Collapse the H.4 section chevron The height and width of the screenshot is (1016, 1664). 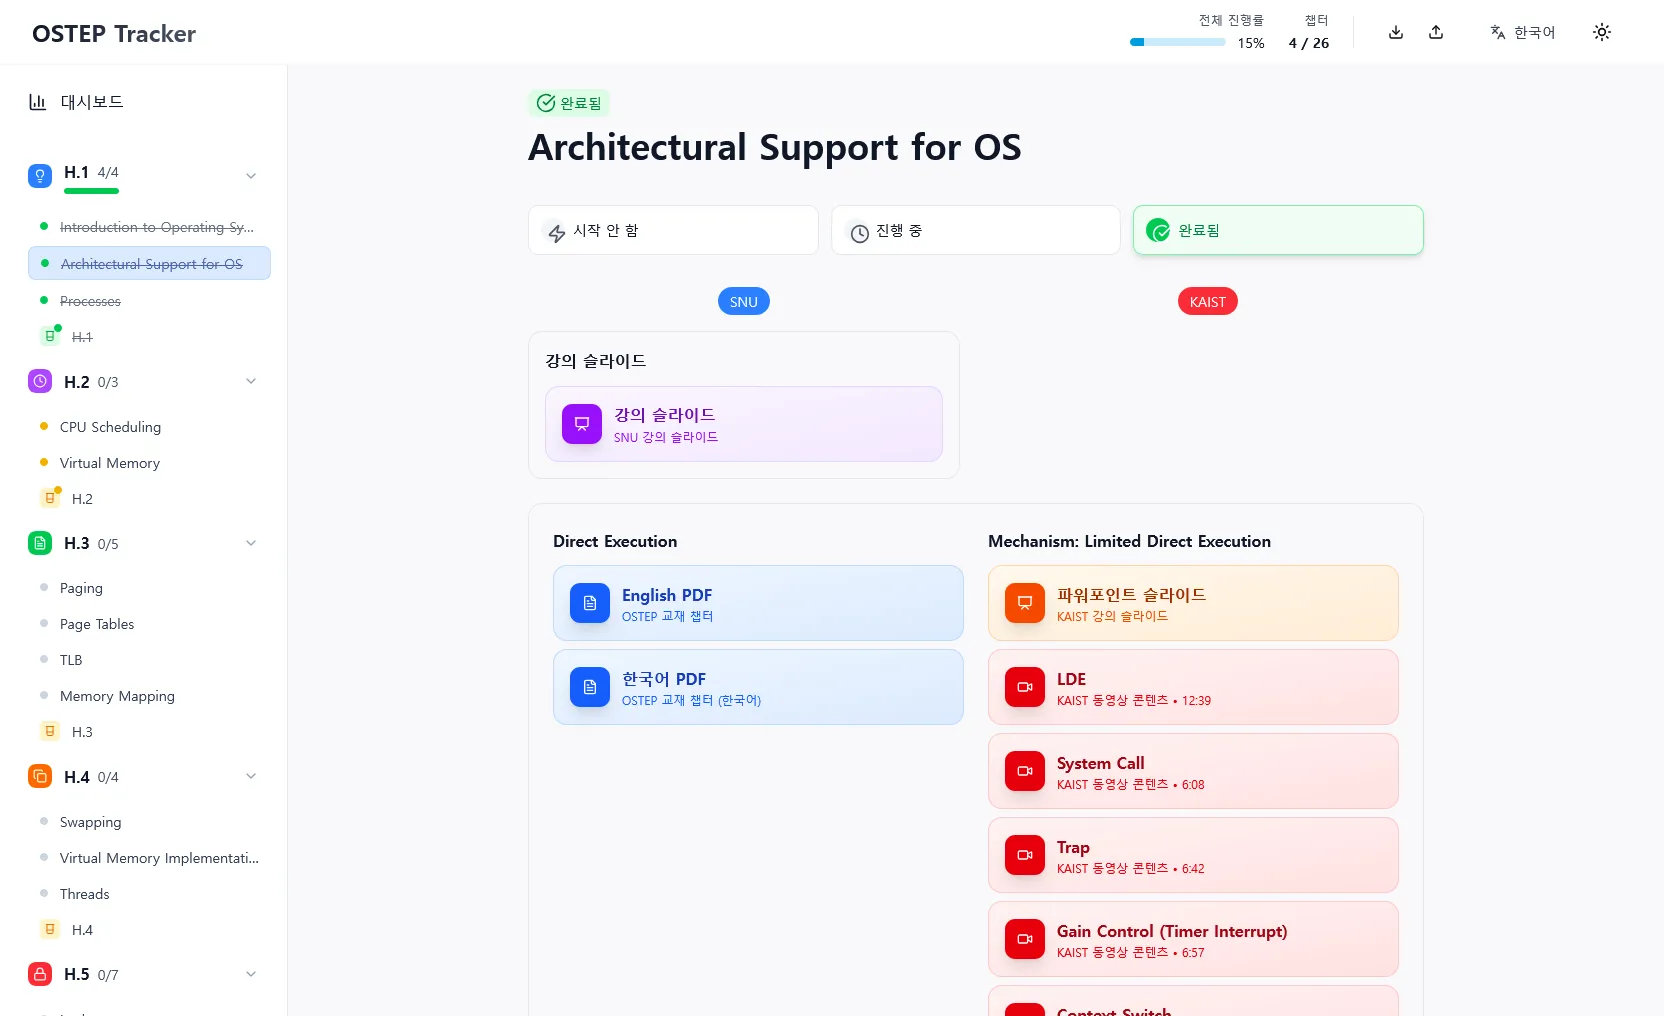click(x=251, y=776)
